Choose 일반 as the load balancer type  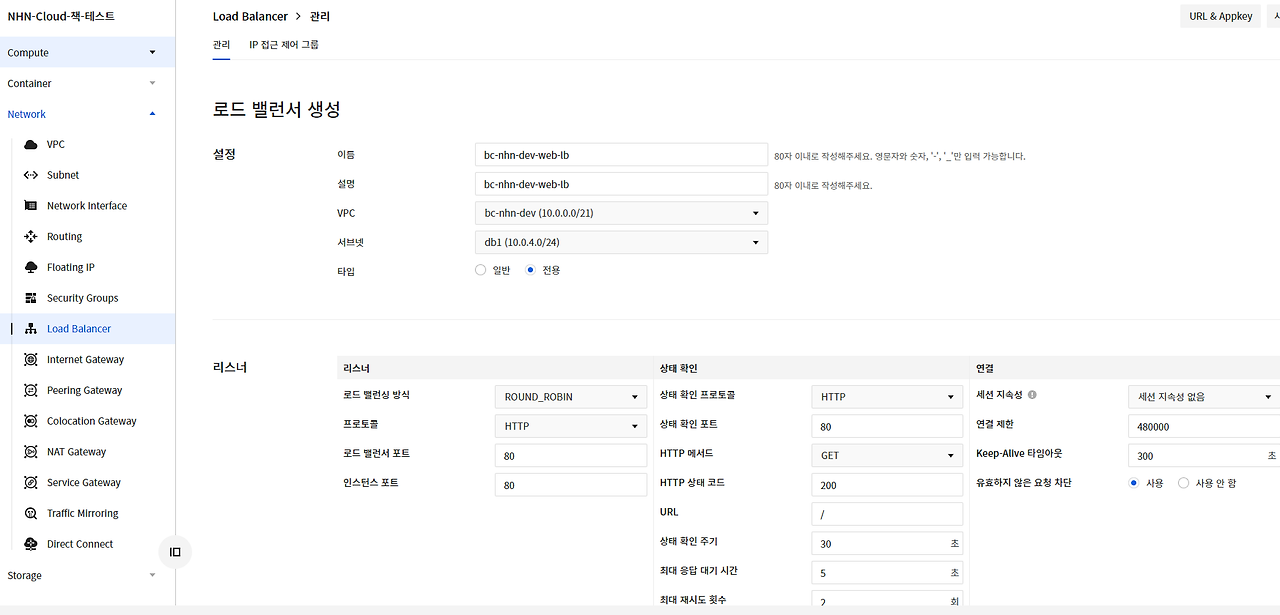coord(480,270)
